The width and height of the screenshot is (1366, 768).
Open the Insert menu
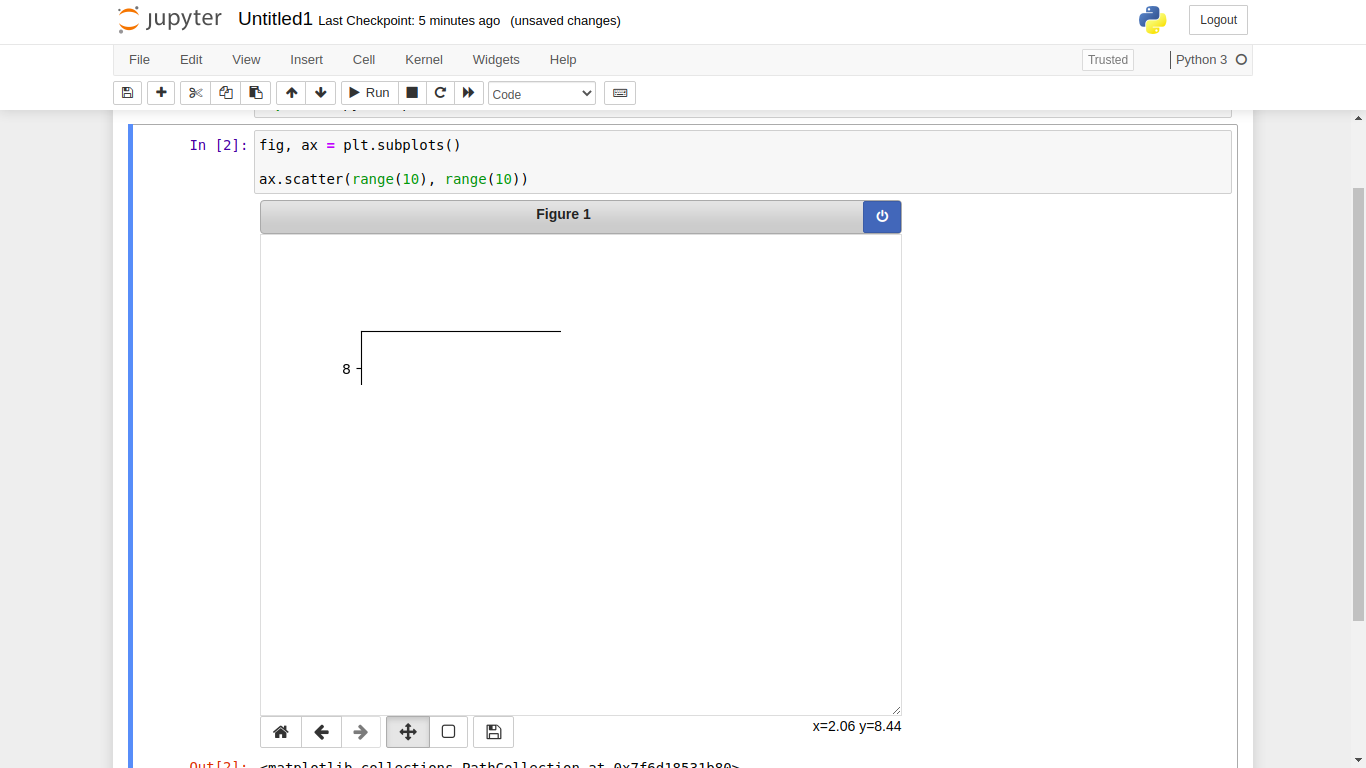pyautogui.click(x=307, y=60)
